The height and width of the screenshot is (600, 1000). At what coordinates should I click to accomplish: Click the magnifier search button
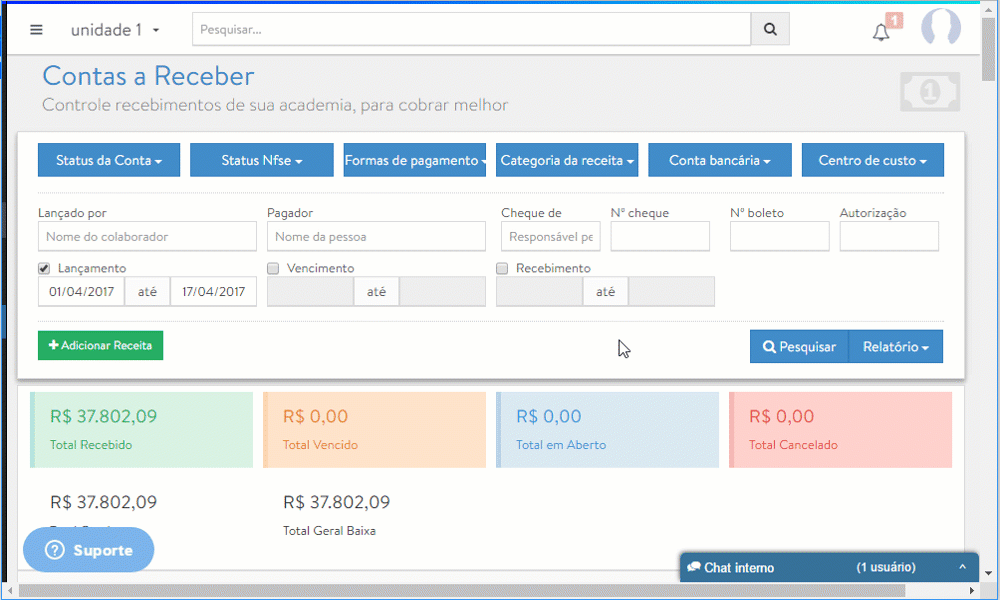770,30
